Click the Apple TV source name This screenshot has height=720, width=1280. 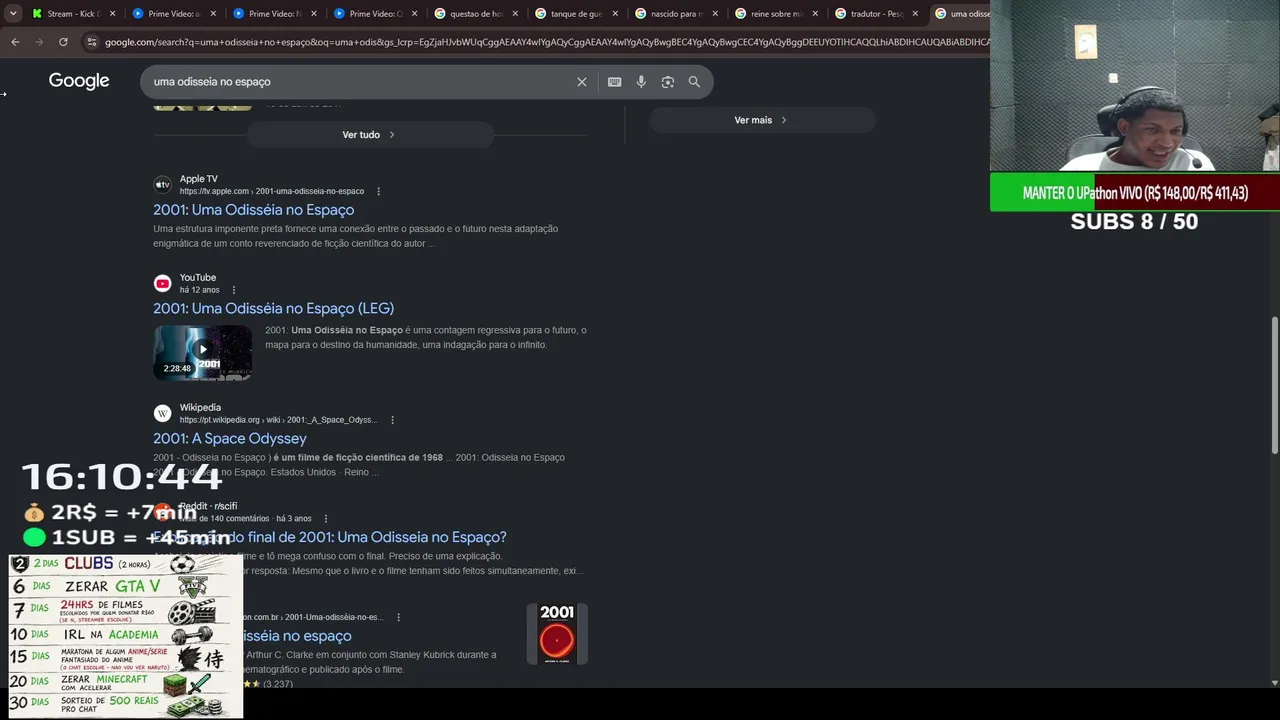(x=198, y=179)
